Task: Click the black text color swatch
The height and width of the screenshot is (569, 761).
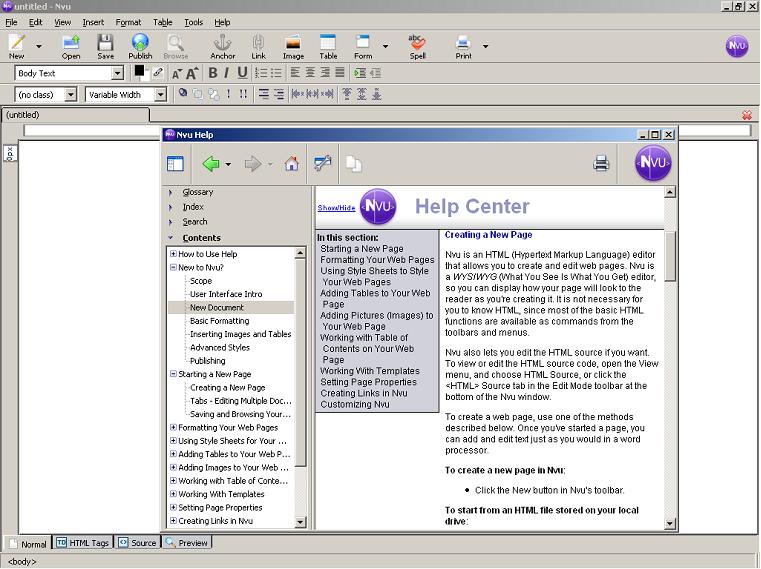Action: [x=139, y=71]
